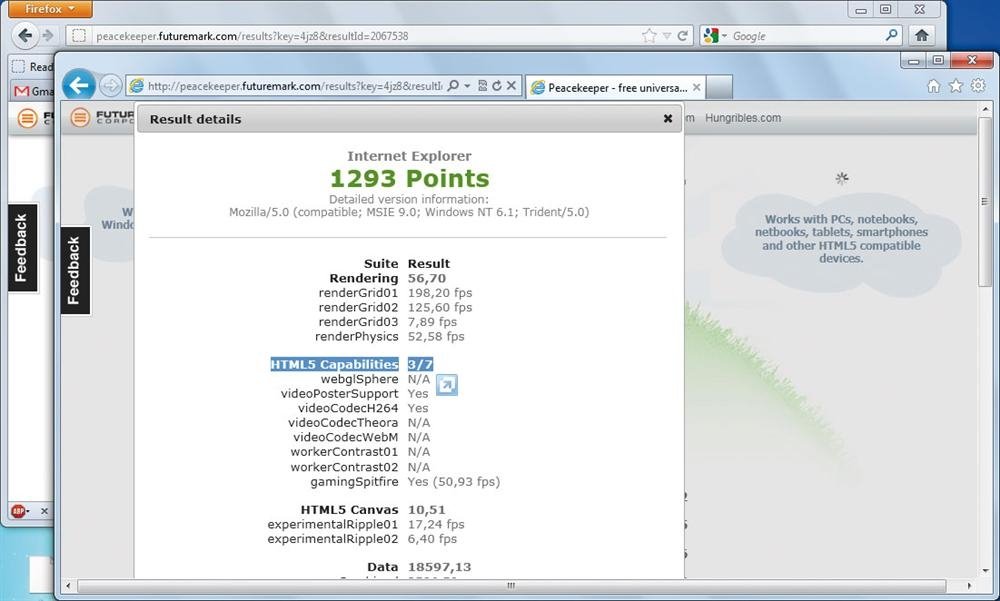Click Futuremark logo in Firefox page
1000x601 pixels.
coord(35,117)
